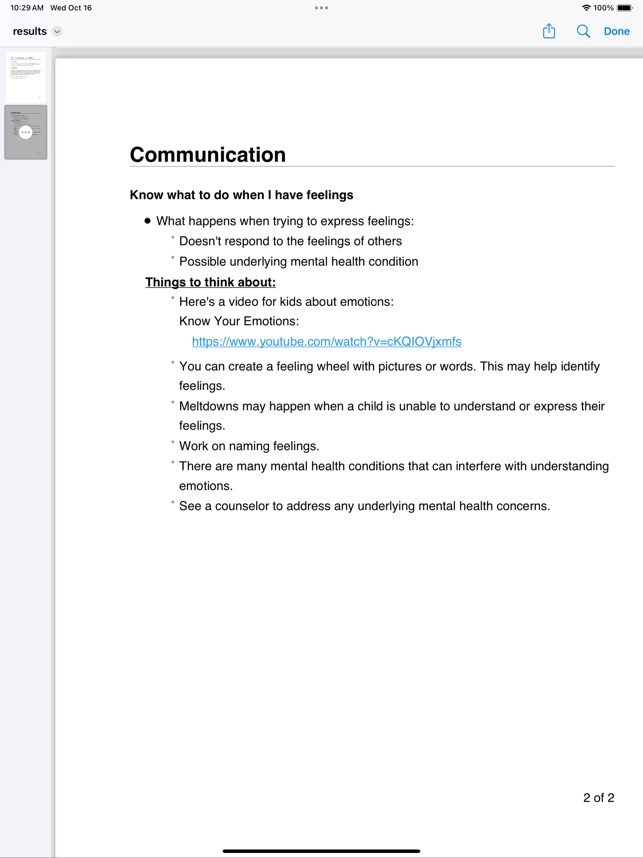Tap the "2 of 2" page indicator
Viewport: 643px width, 858px height.
[598, 797]
